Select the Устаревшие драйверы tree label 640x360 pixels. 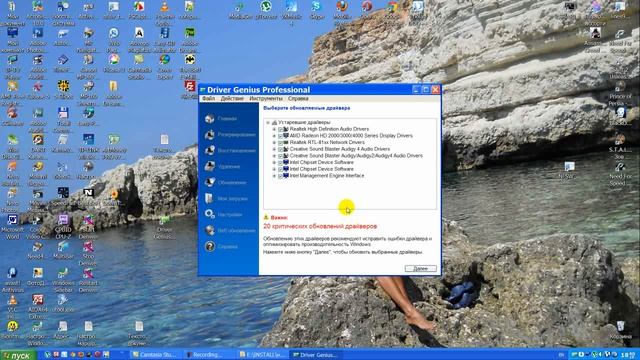click(x=304, y=122)
